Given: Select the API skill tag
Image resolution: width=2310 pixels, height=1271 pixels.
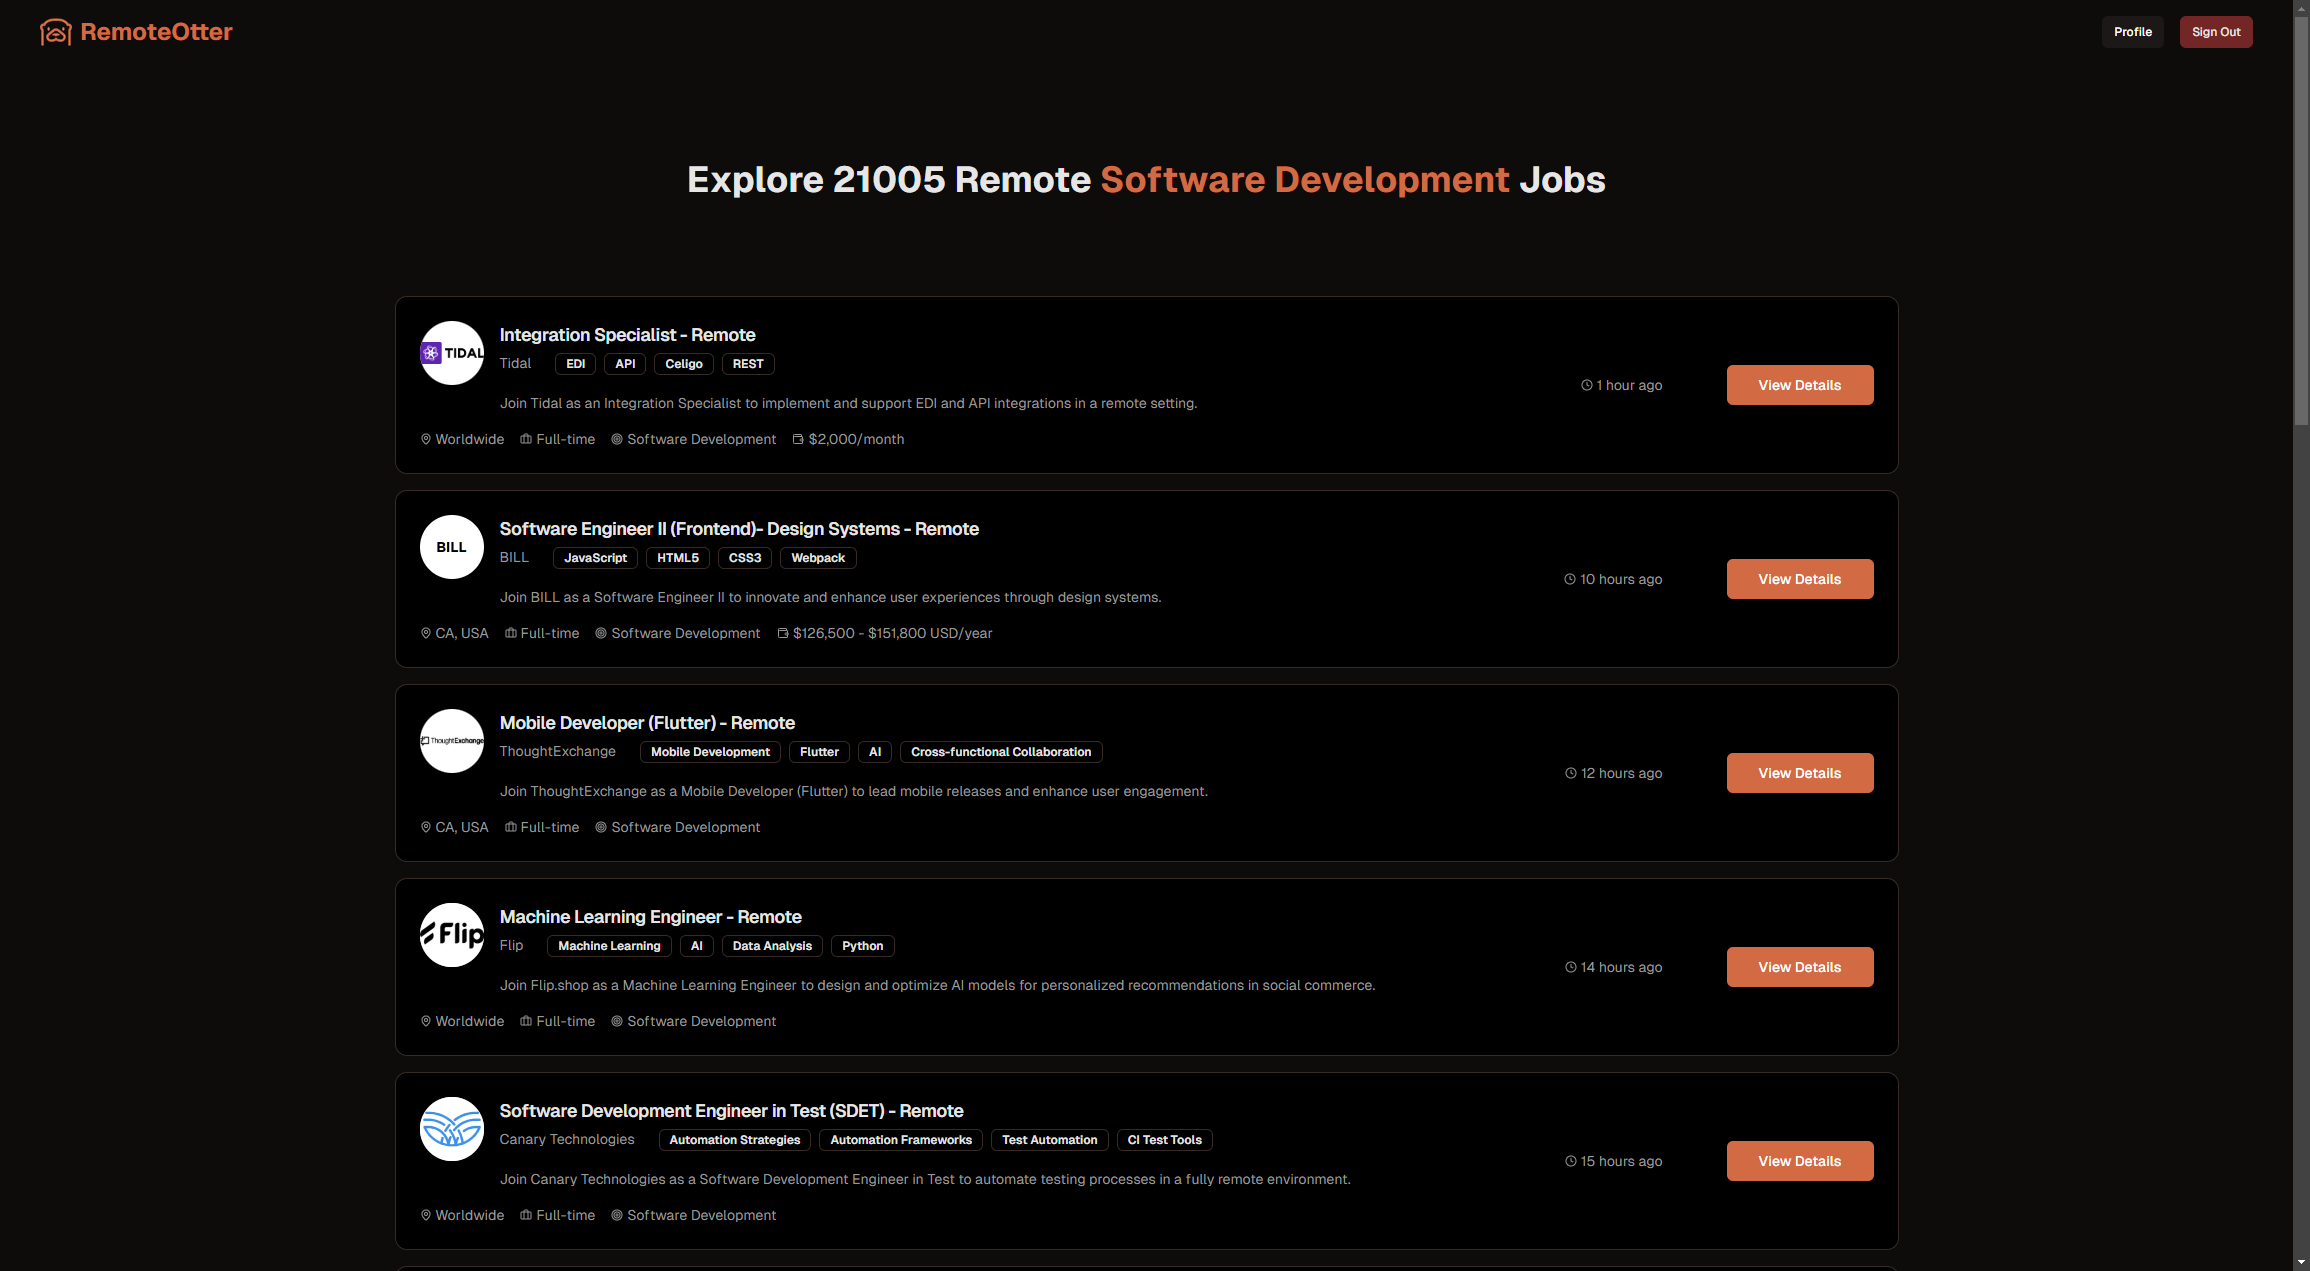Looking at the screenshot, I should coord(625,364).
